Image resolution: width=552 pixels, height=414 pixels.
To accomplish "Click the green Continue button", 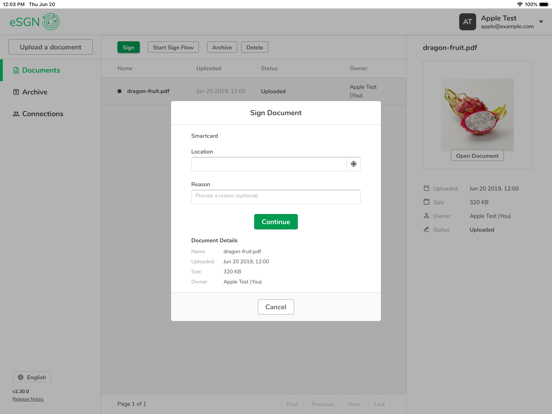I will pos(276,222).
